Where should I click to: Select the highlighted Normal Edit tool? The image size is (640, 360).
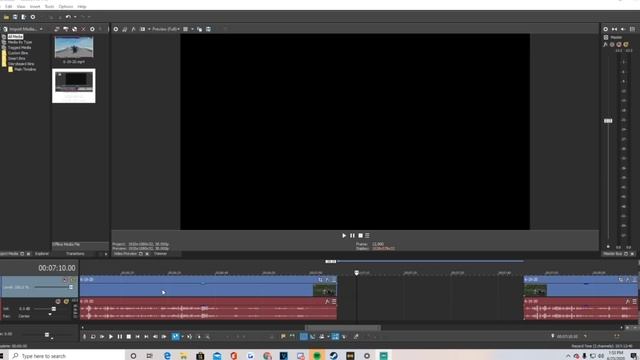pos(176,337)
